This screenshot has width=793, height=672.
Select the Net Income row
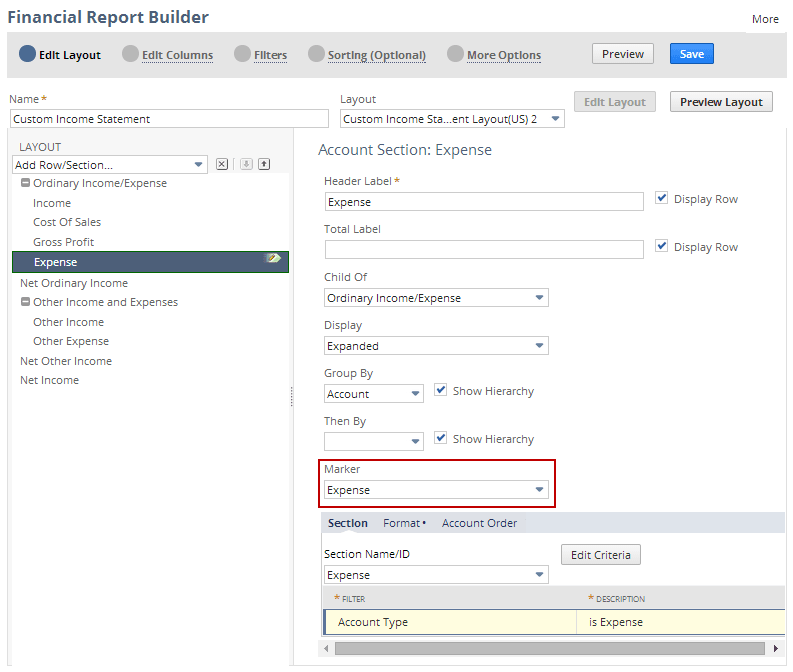(x=50, y=380)
